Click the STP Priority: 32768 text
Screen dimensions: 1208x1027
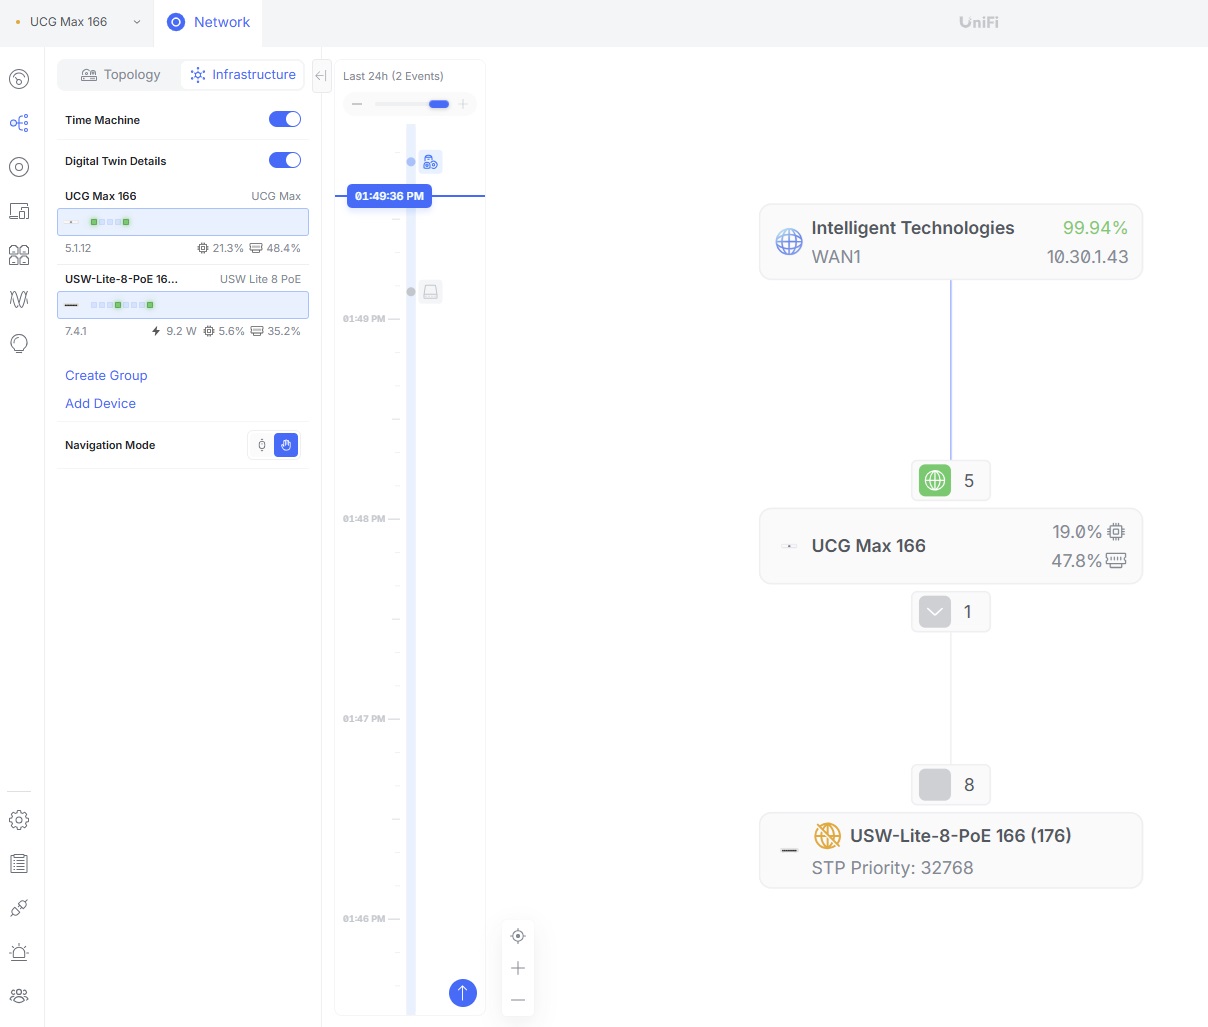[892, 868]
